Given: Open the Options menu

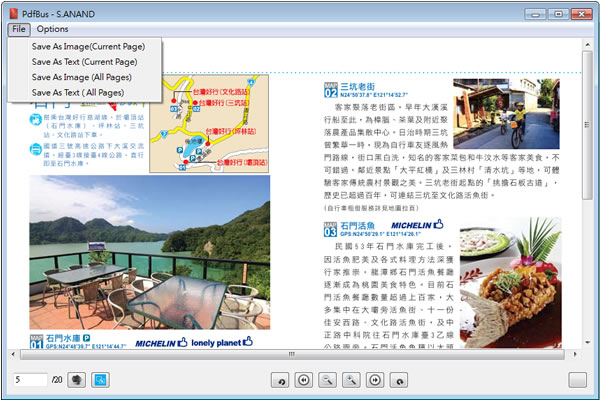Looking at the screenshot, I should tap(52, 29).
